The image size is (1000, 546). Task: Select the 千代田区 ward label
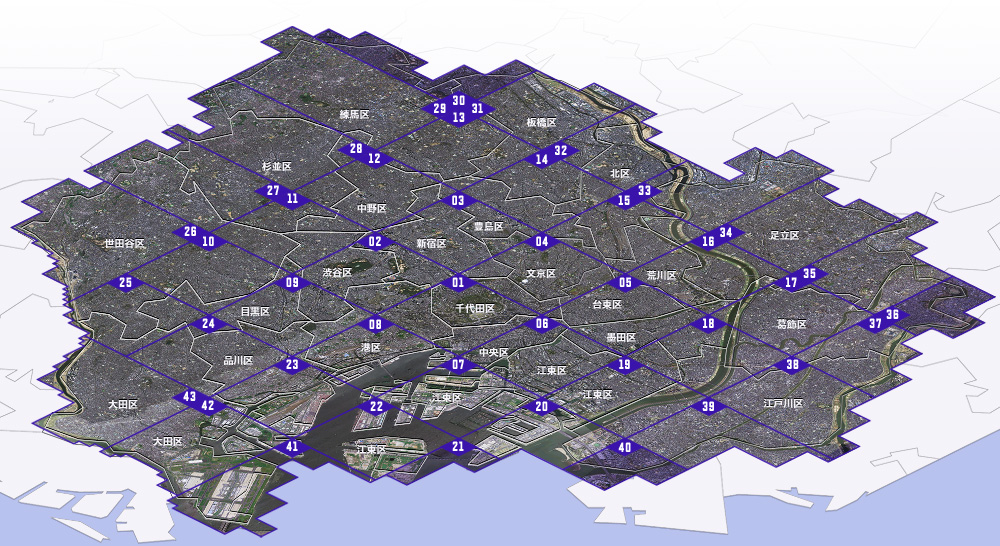[x=475, y=309]
